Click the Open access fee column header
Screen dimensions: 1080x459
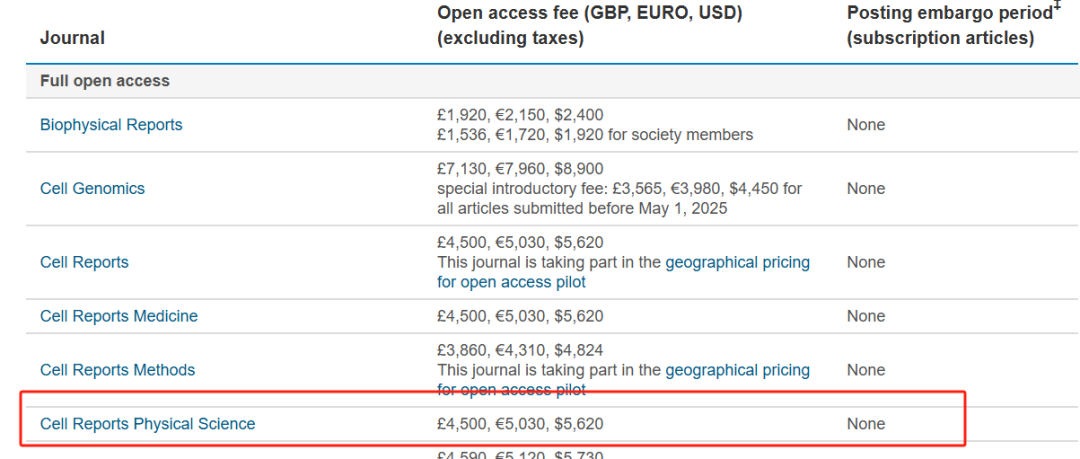click(590, 26)
